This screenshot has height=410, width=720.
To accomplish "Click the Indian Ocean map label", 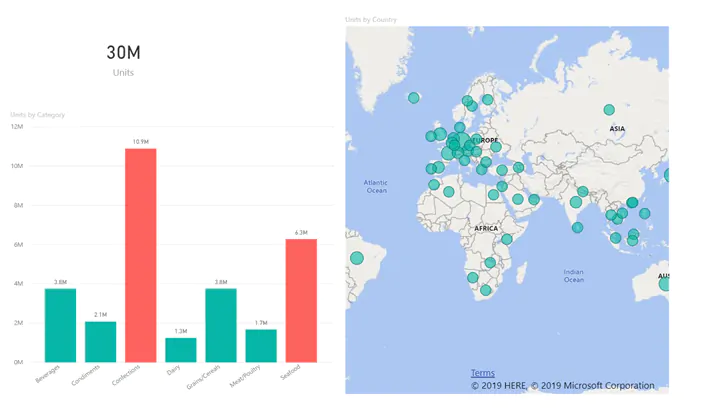I will point(574,275).
